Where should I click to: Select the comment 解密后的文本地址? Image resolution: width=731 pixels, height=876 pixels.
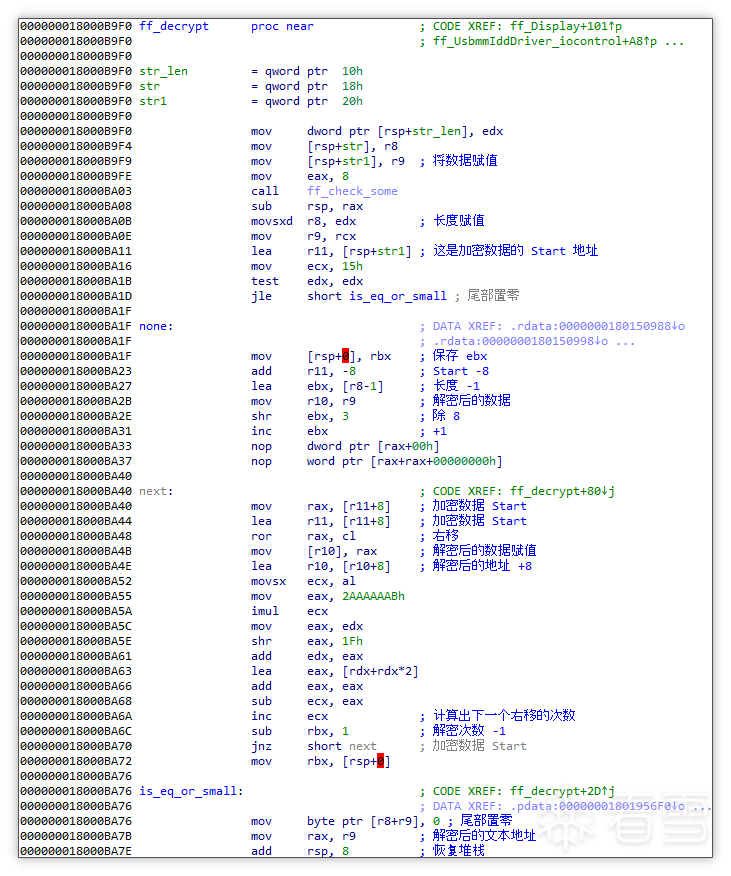[485, 836]
